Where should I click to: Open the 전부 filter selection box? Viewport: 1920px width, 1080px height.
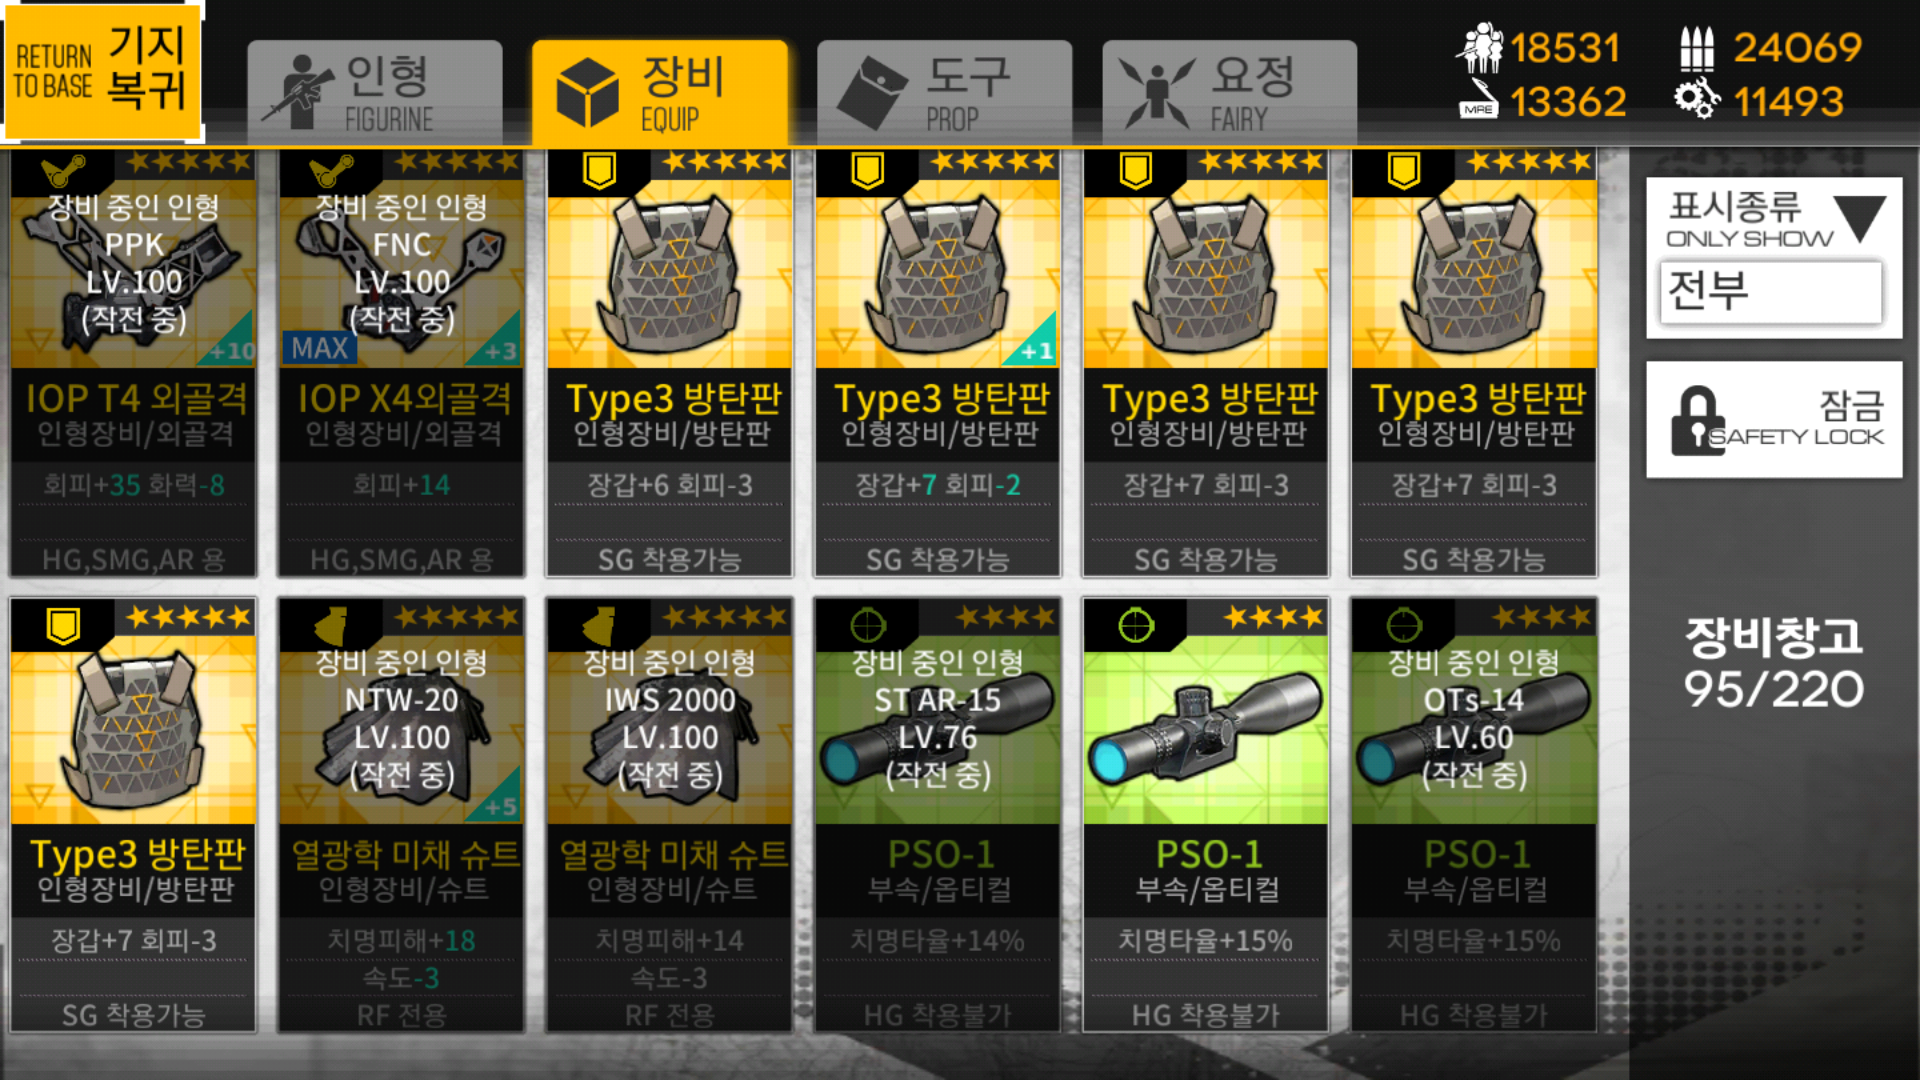[1770, 292]
